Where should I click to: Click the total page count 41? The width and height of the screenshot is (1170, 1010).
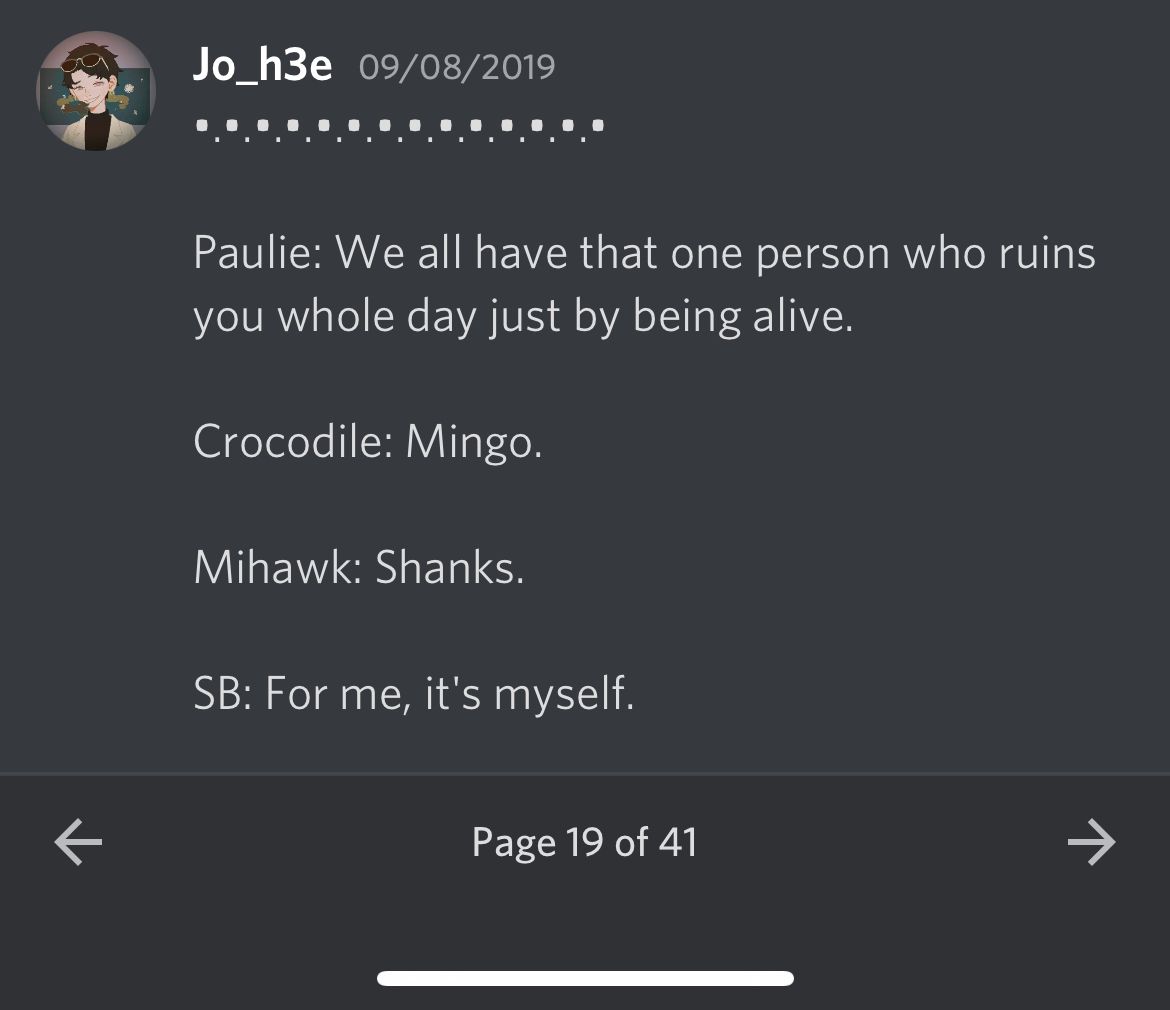(x=677, y=842)
